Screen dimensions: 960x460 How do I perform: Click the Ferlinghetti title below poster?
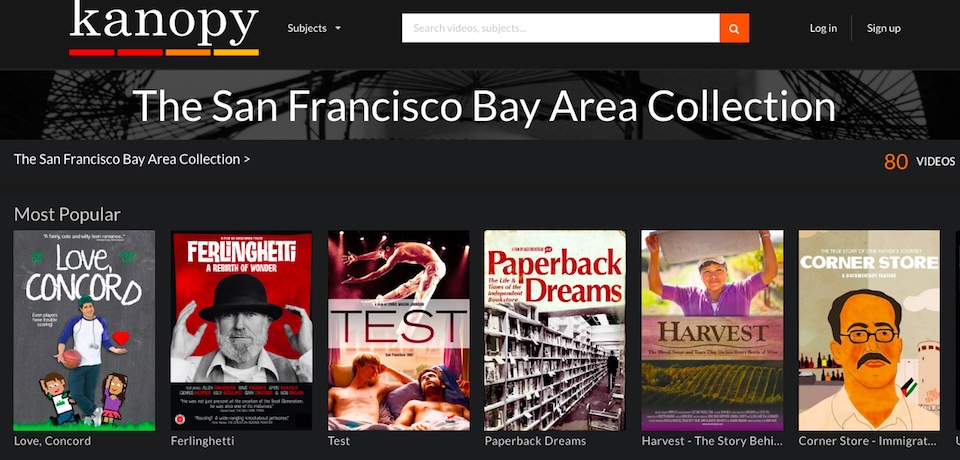point(203,441)
